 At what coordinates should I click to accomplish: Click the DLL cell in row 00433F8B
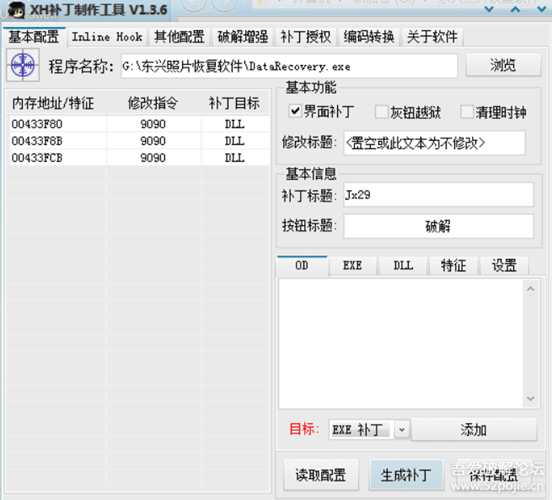[234, 141]
